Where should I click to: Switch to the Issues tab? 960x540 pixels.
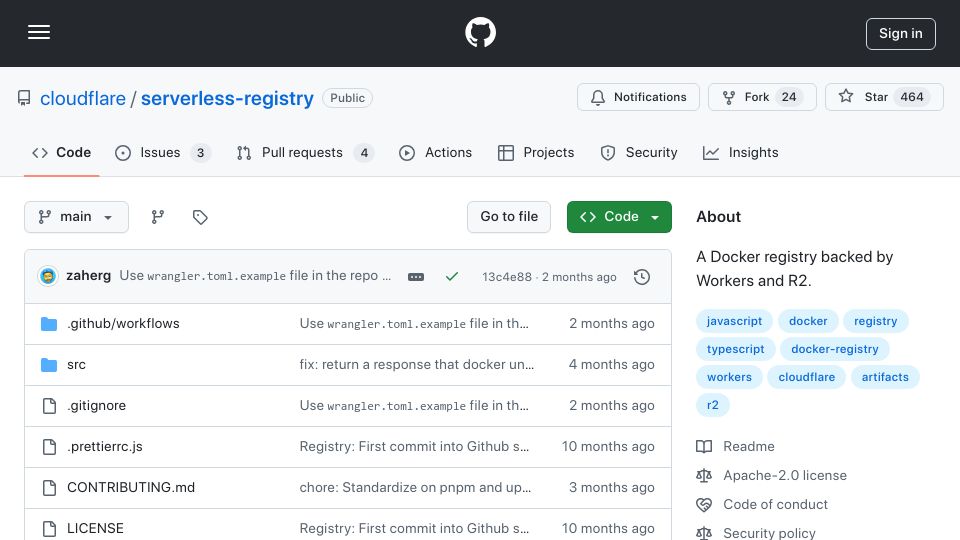coord(162,152)
